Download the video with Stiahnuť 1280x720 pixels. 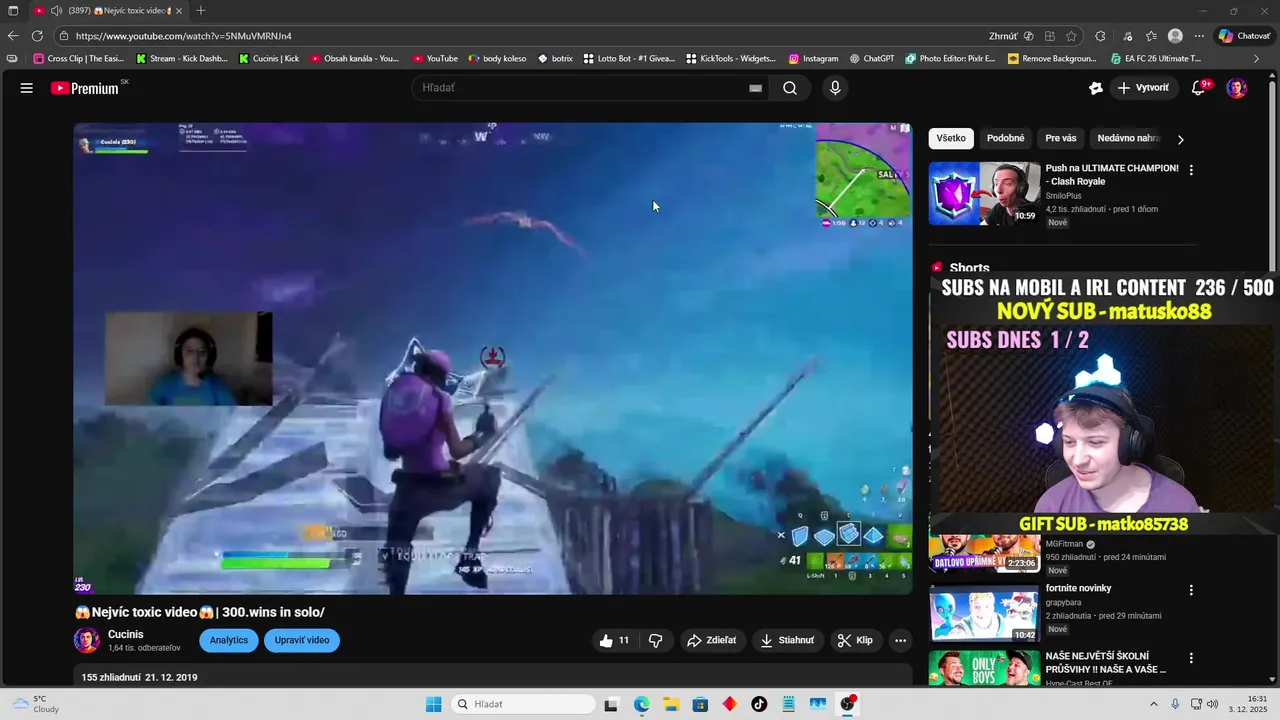click(x=788, y=640)
